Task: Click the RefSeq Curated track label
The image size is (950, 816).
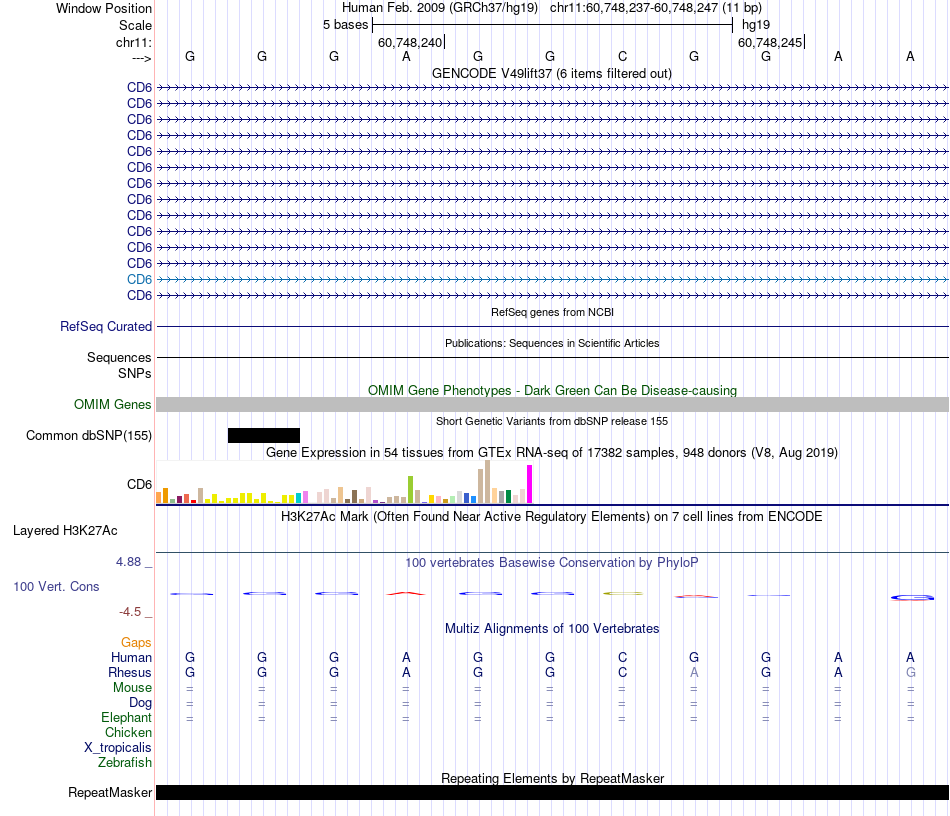Action: [x=106, y=327]
